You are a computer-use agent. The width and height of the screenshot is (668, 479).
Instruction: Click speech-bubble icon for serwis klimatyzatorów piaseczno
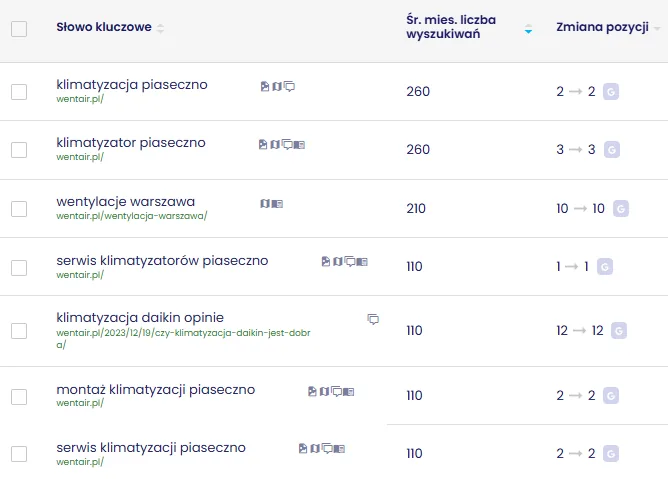[x=350, y=261]
